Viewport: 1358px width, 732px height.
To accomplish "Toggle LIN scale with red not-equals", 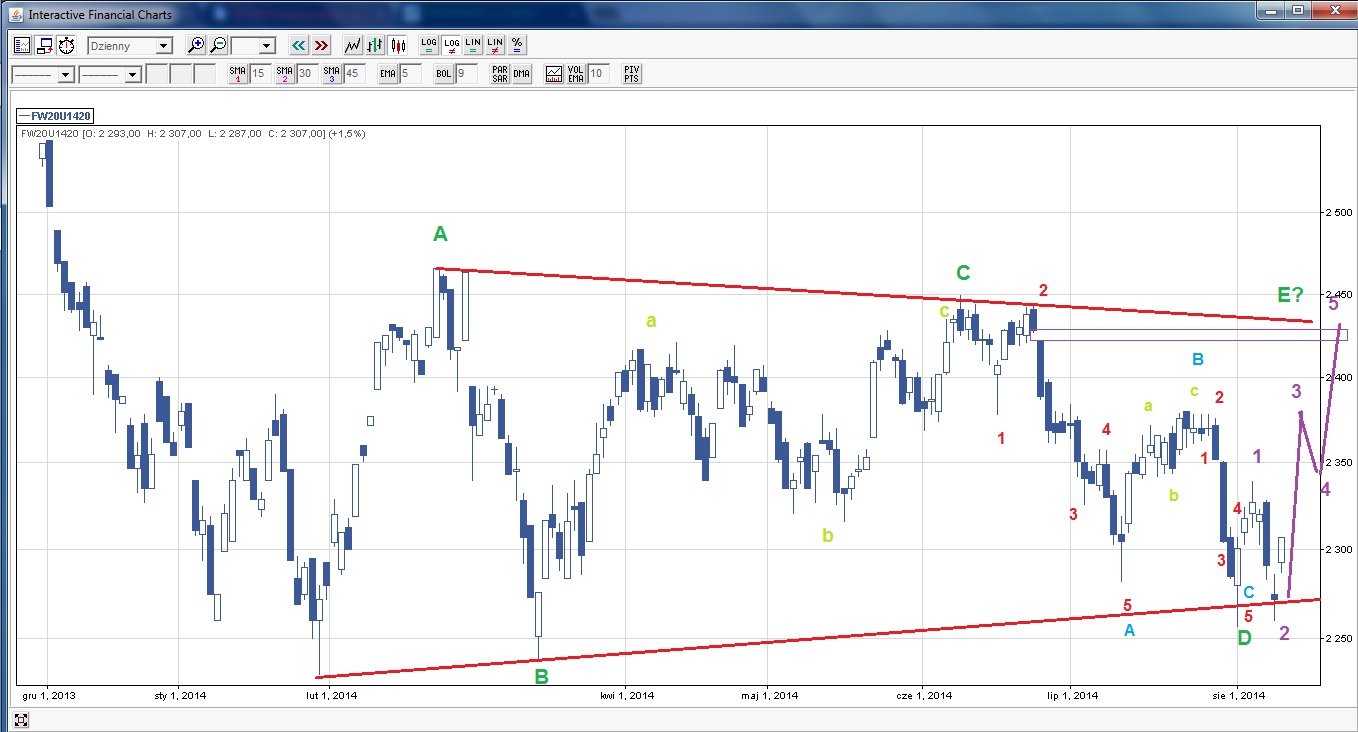I will pyautogui.click(x=495, y=45).
